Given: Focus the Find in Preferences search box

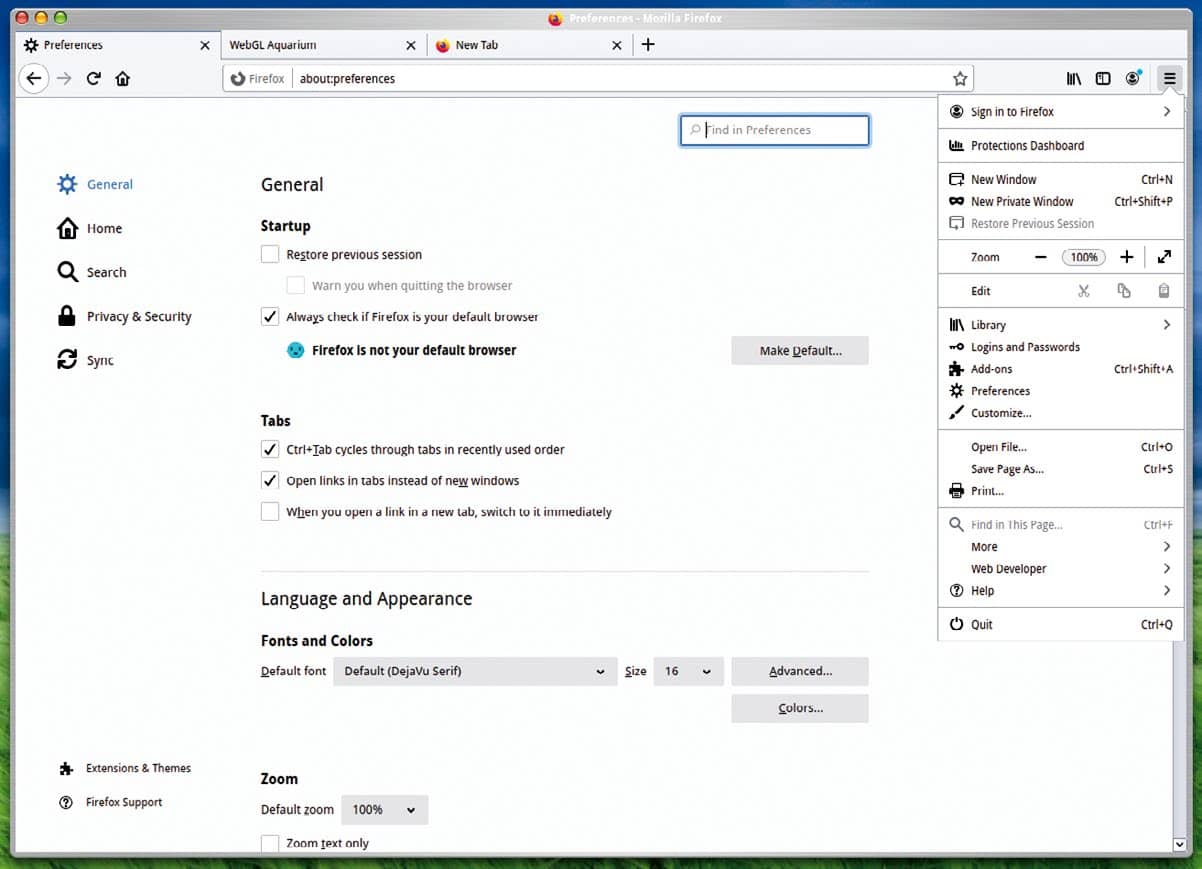Looking at the screenshot, I should point(775,130).
